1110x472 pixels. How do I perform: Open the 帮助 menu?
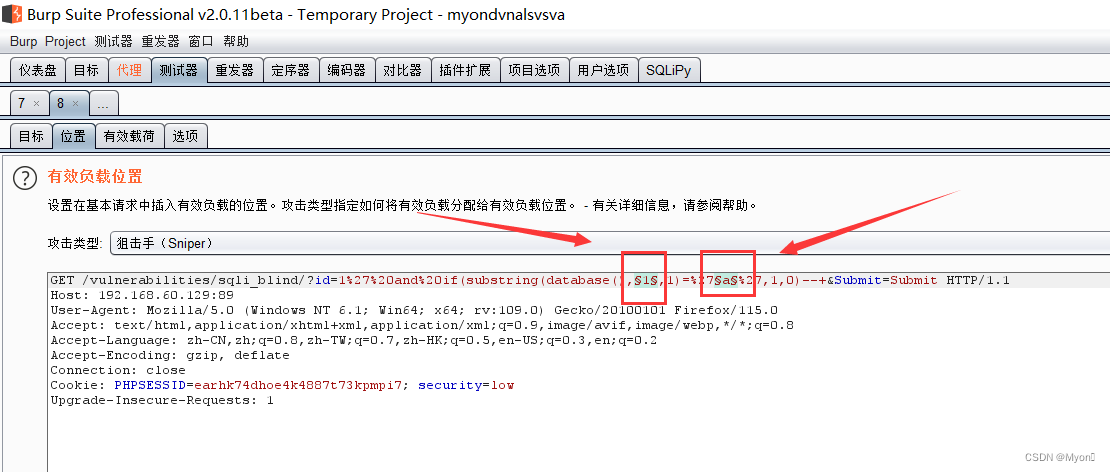pos(236,42)
